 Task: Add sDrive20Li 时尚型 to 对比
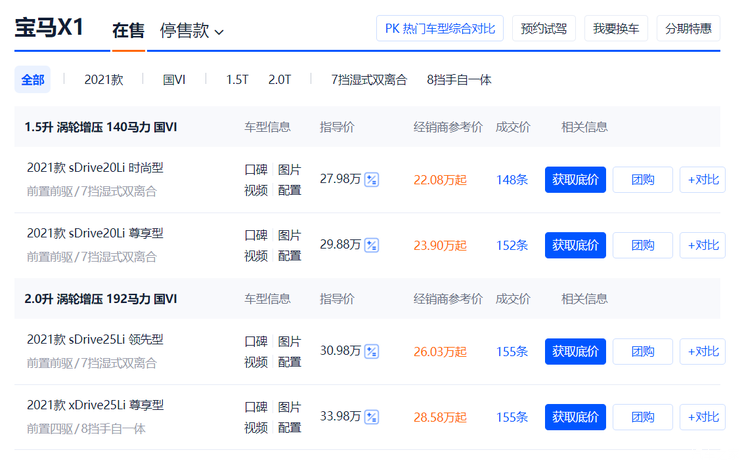[x=703, y=180]
